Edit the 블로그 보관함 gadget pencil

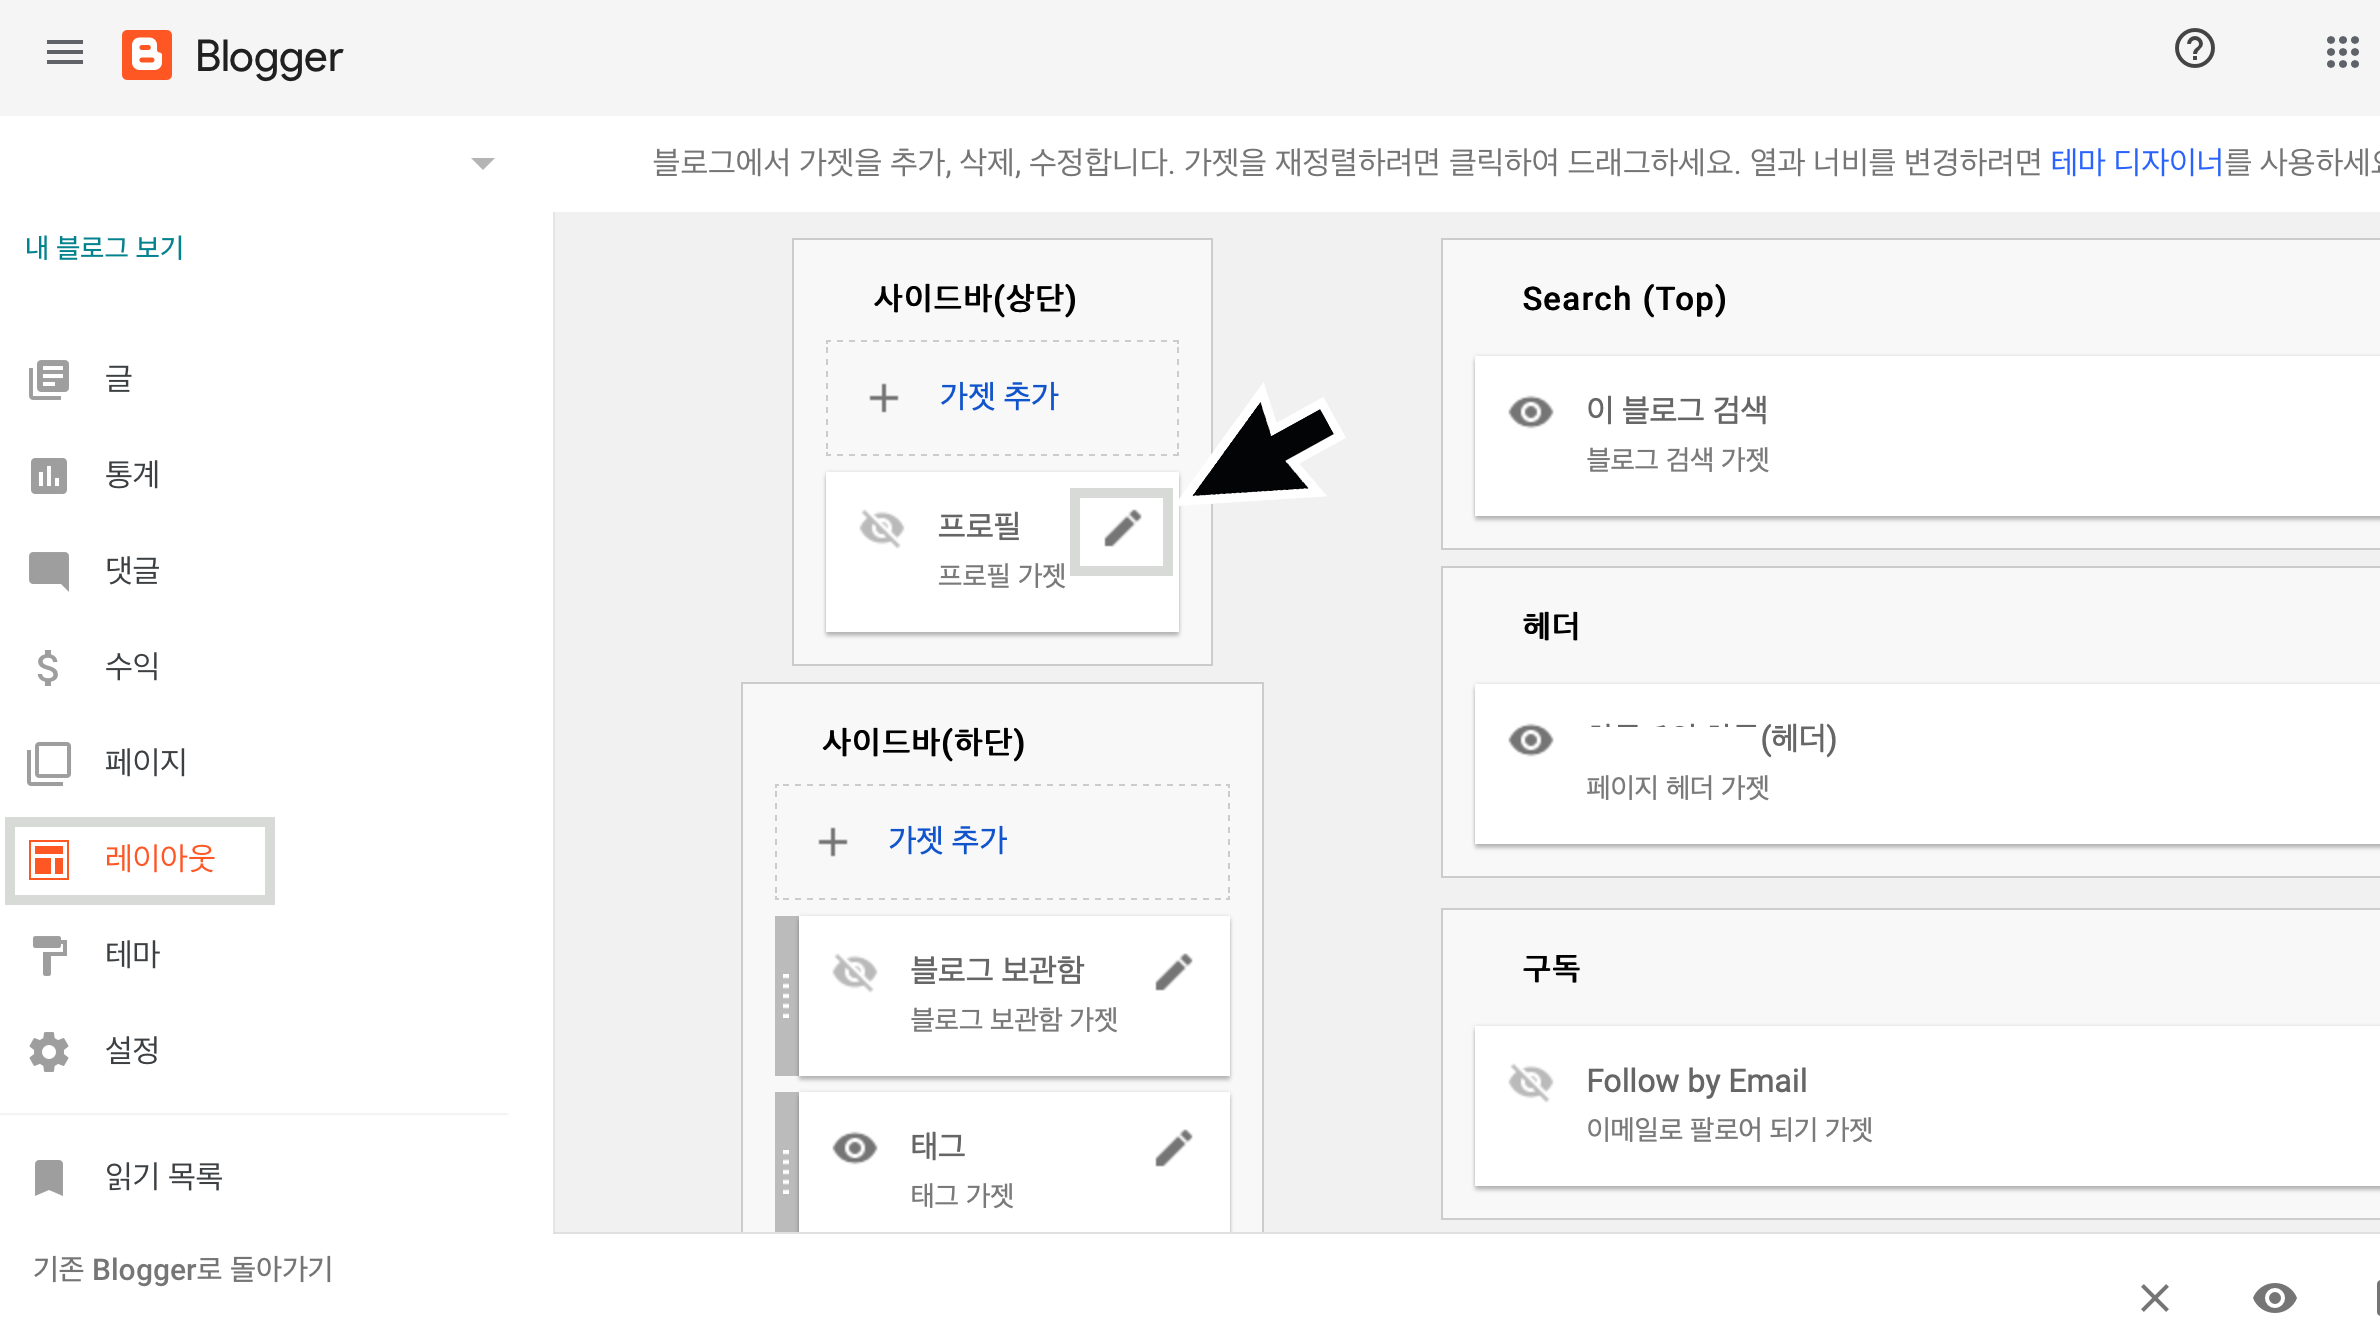click(1173, 972)
